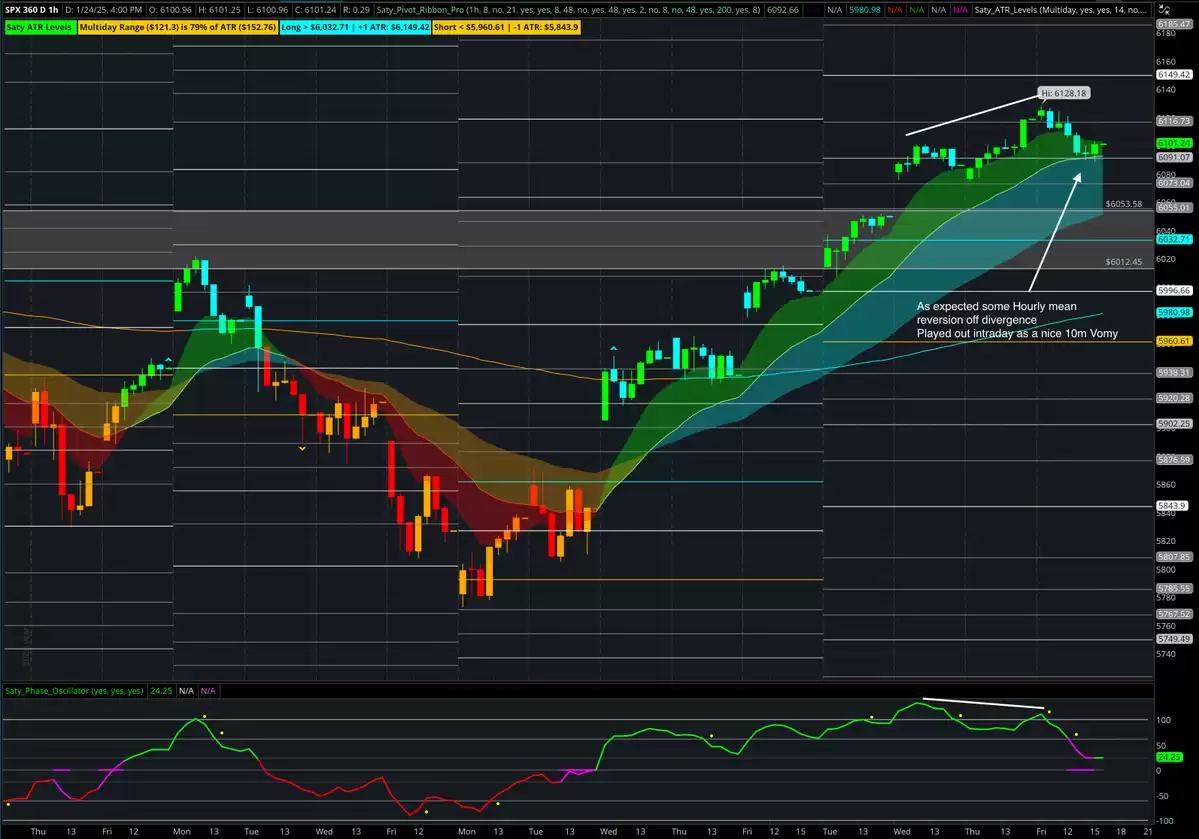Click the 5767.52 price axis tag
The image size is (1199, 839).
(x=1174, y=613)
